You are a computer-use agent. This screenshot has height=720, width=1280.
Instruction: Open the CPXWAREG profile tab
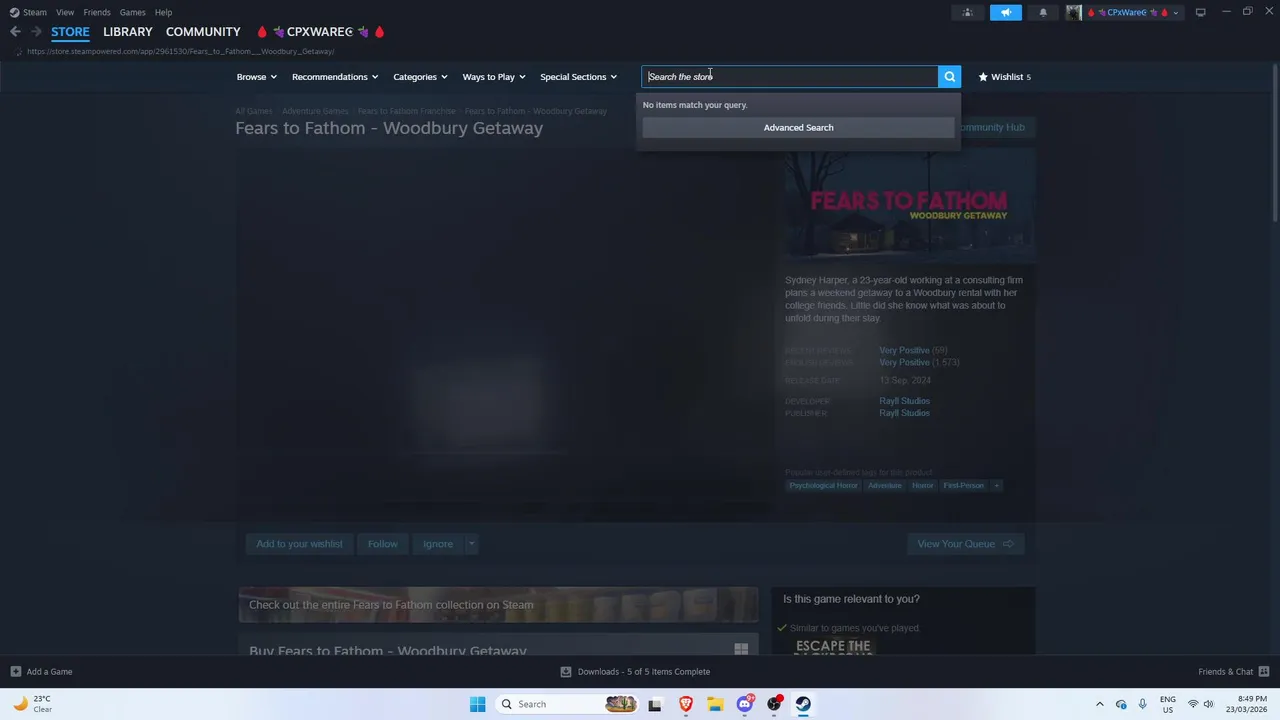(320, 32)
